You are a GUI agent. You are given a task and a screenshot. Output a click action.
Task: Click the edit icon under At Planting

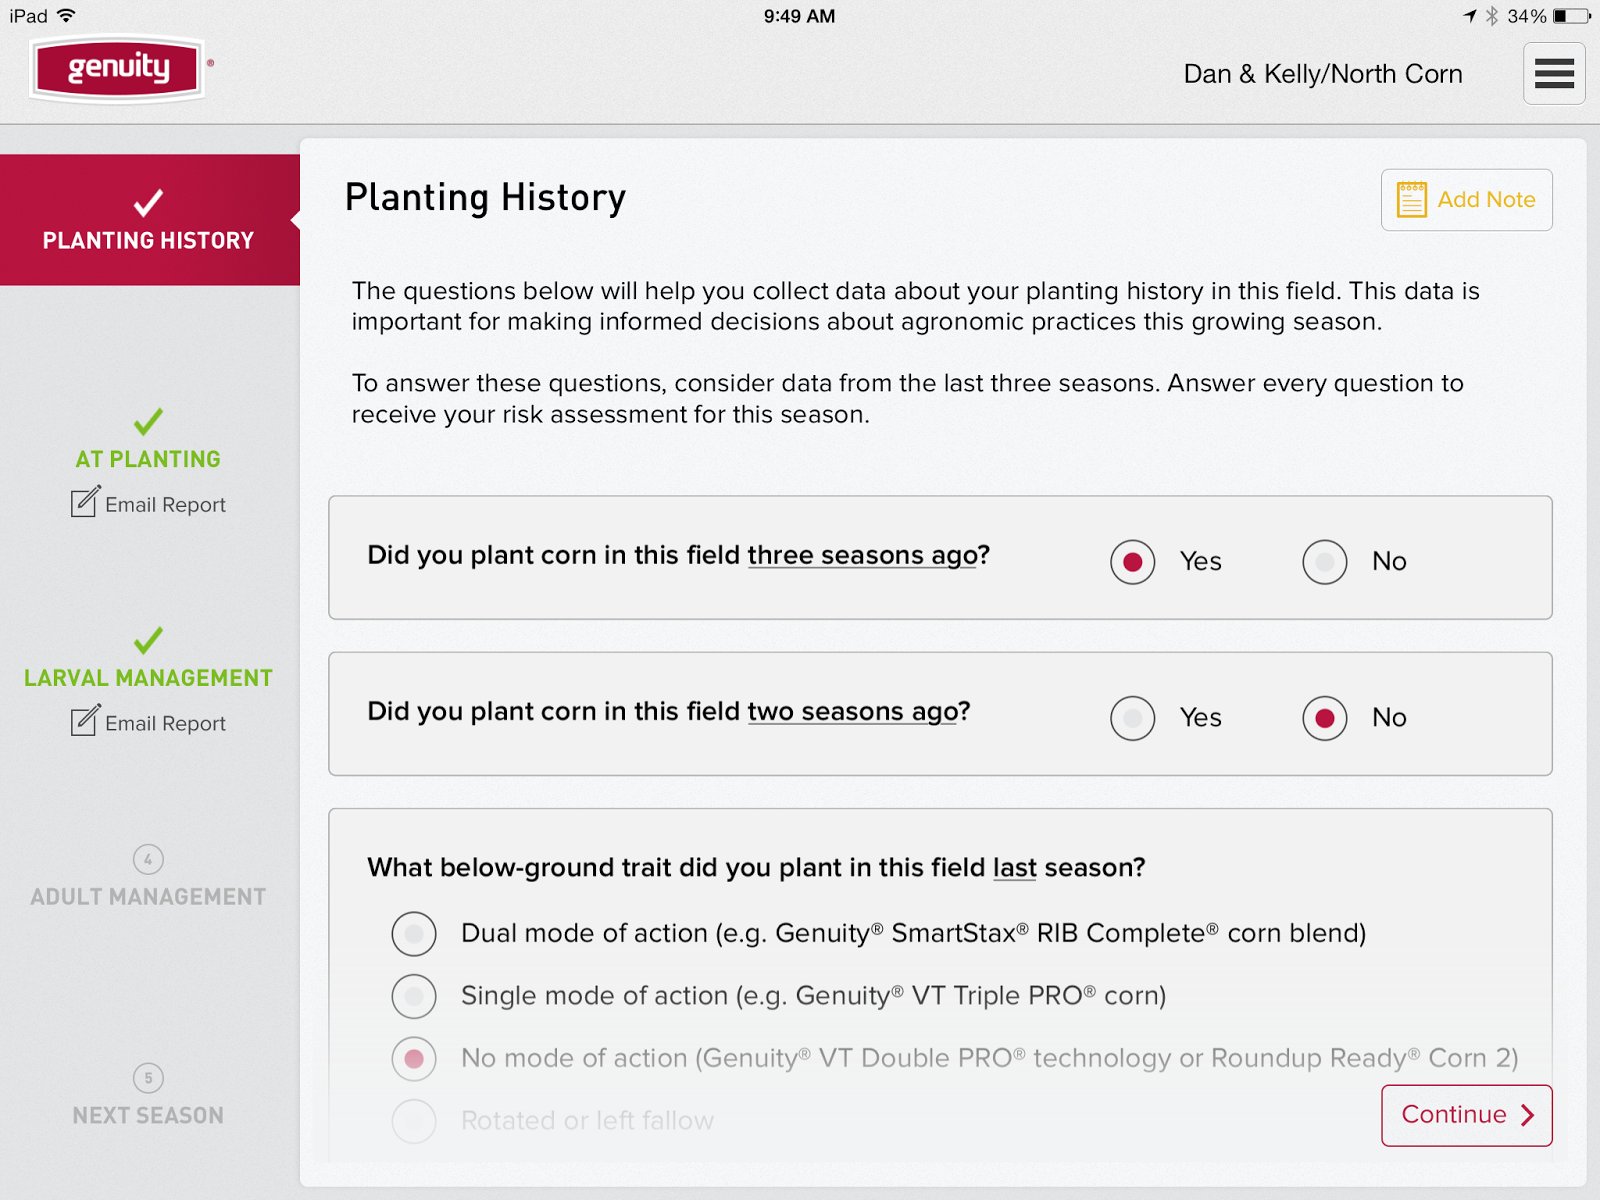(x=85, y=502)
